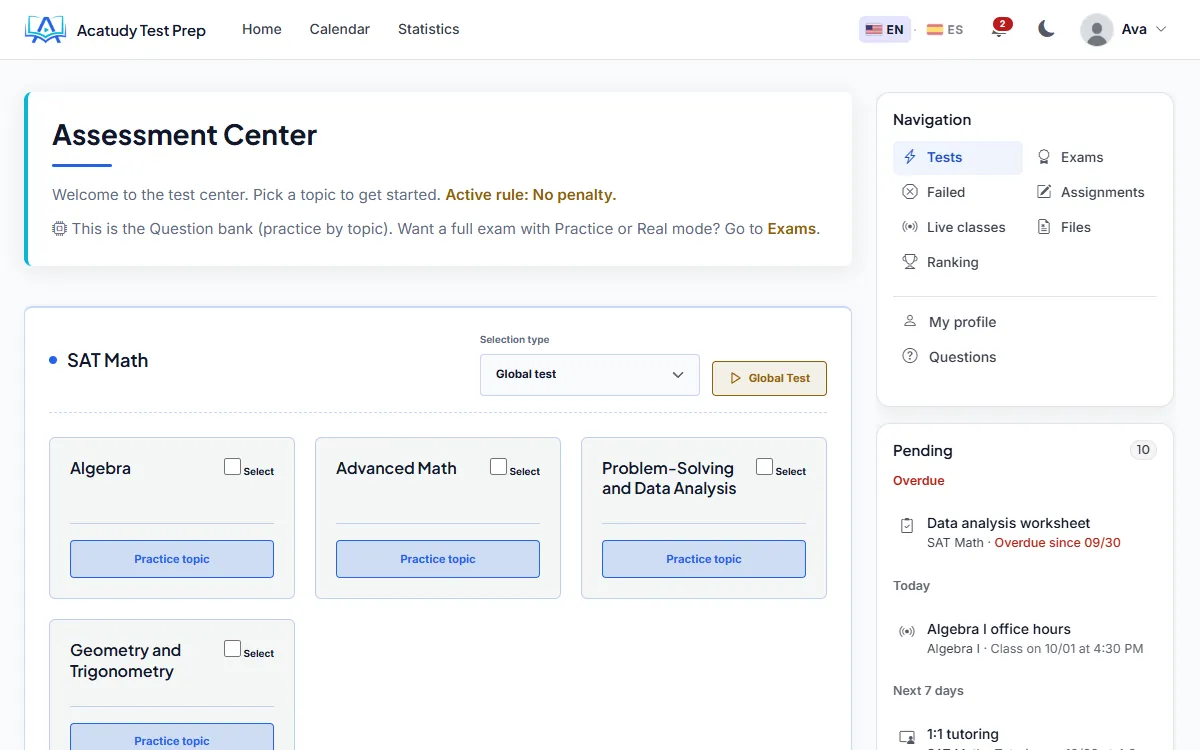Click the Acatudy Test Prep logo icon

point(45,30)
